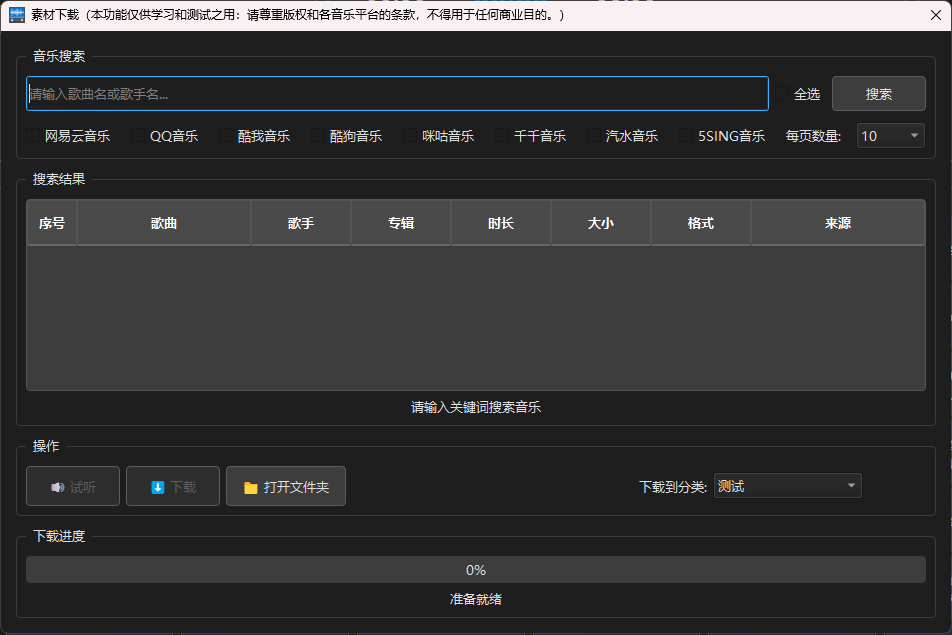Open the 每页数量 dropdown
Viewport: 952px width, 635px height.
(890, 136)
